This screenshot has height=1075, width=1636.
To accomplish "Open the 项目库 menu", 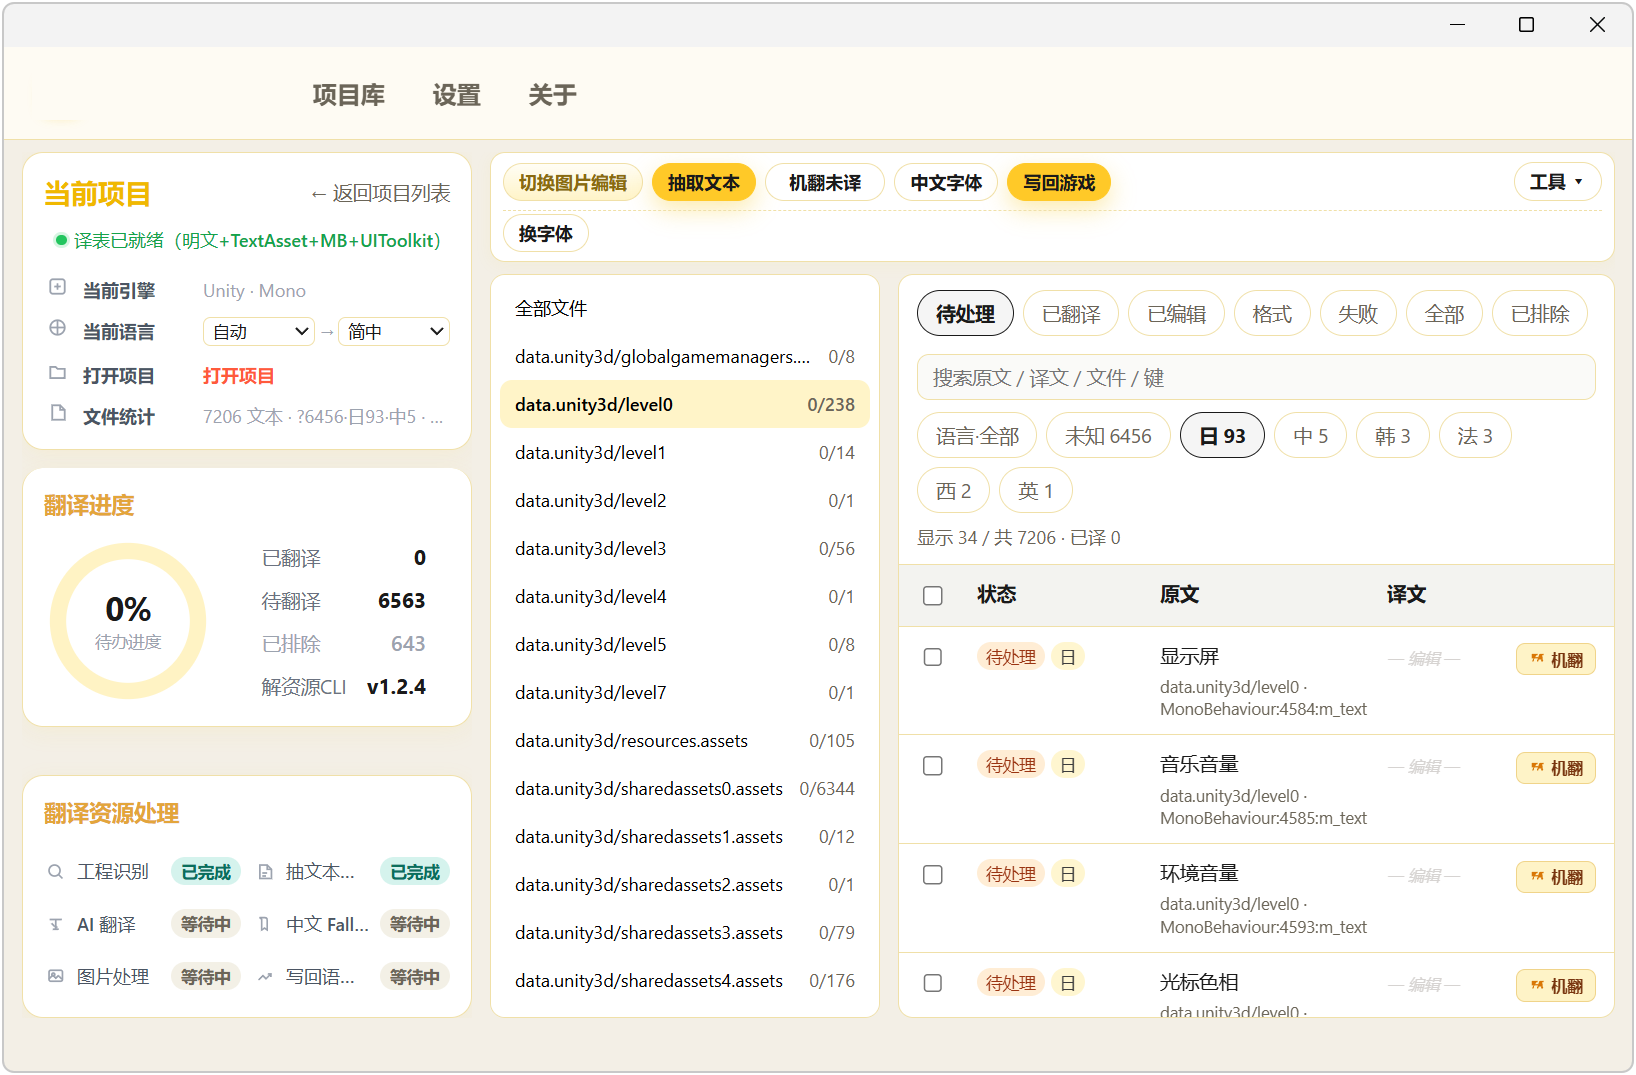I will click(349, 95).
